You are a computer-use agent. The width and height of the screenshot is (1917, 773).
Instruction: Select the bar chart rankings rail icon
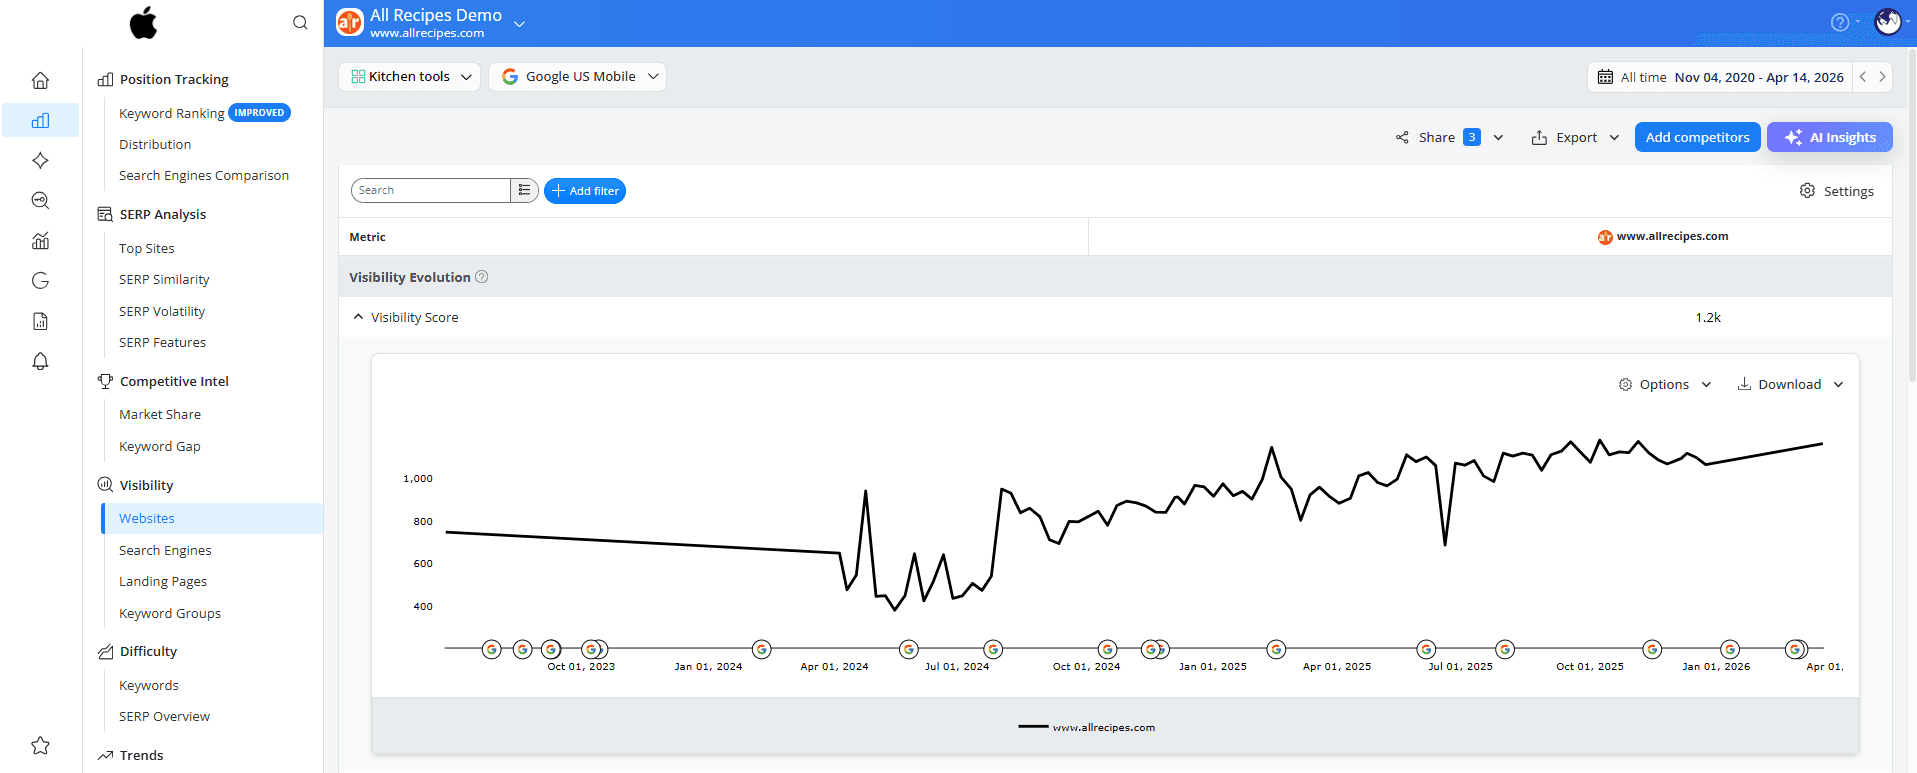pos(40,120)
